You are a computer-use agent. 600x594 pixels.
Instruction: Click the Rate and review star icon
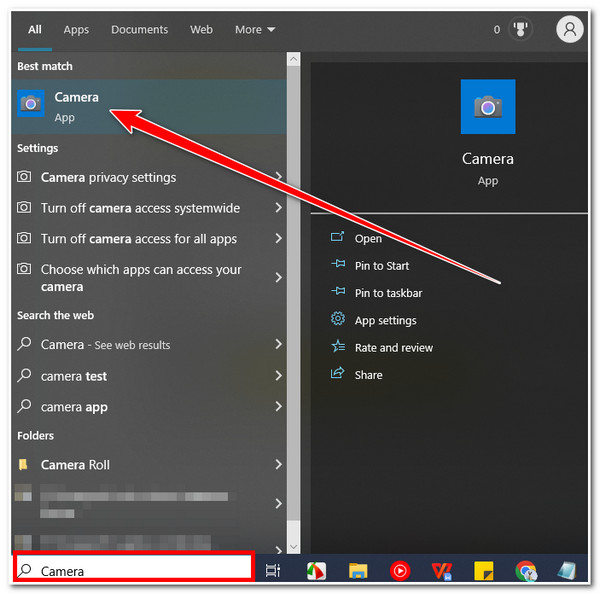(x=338, y=346)
